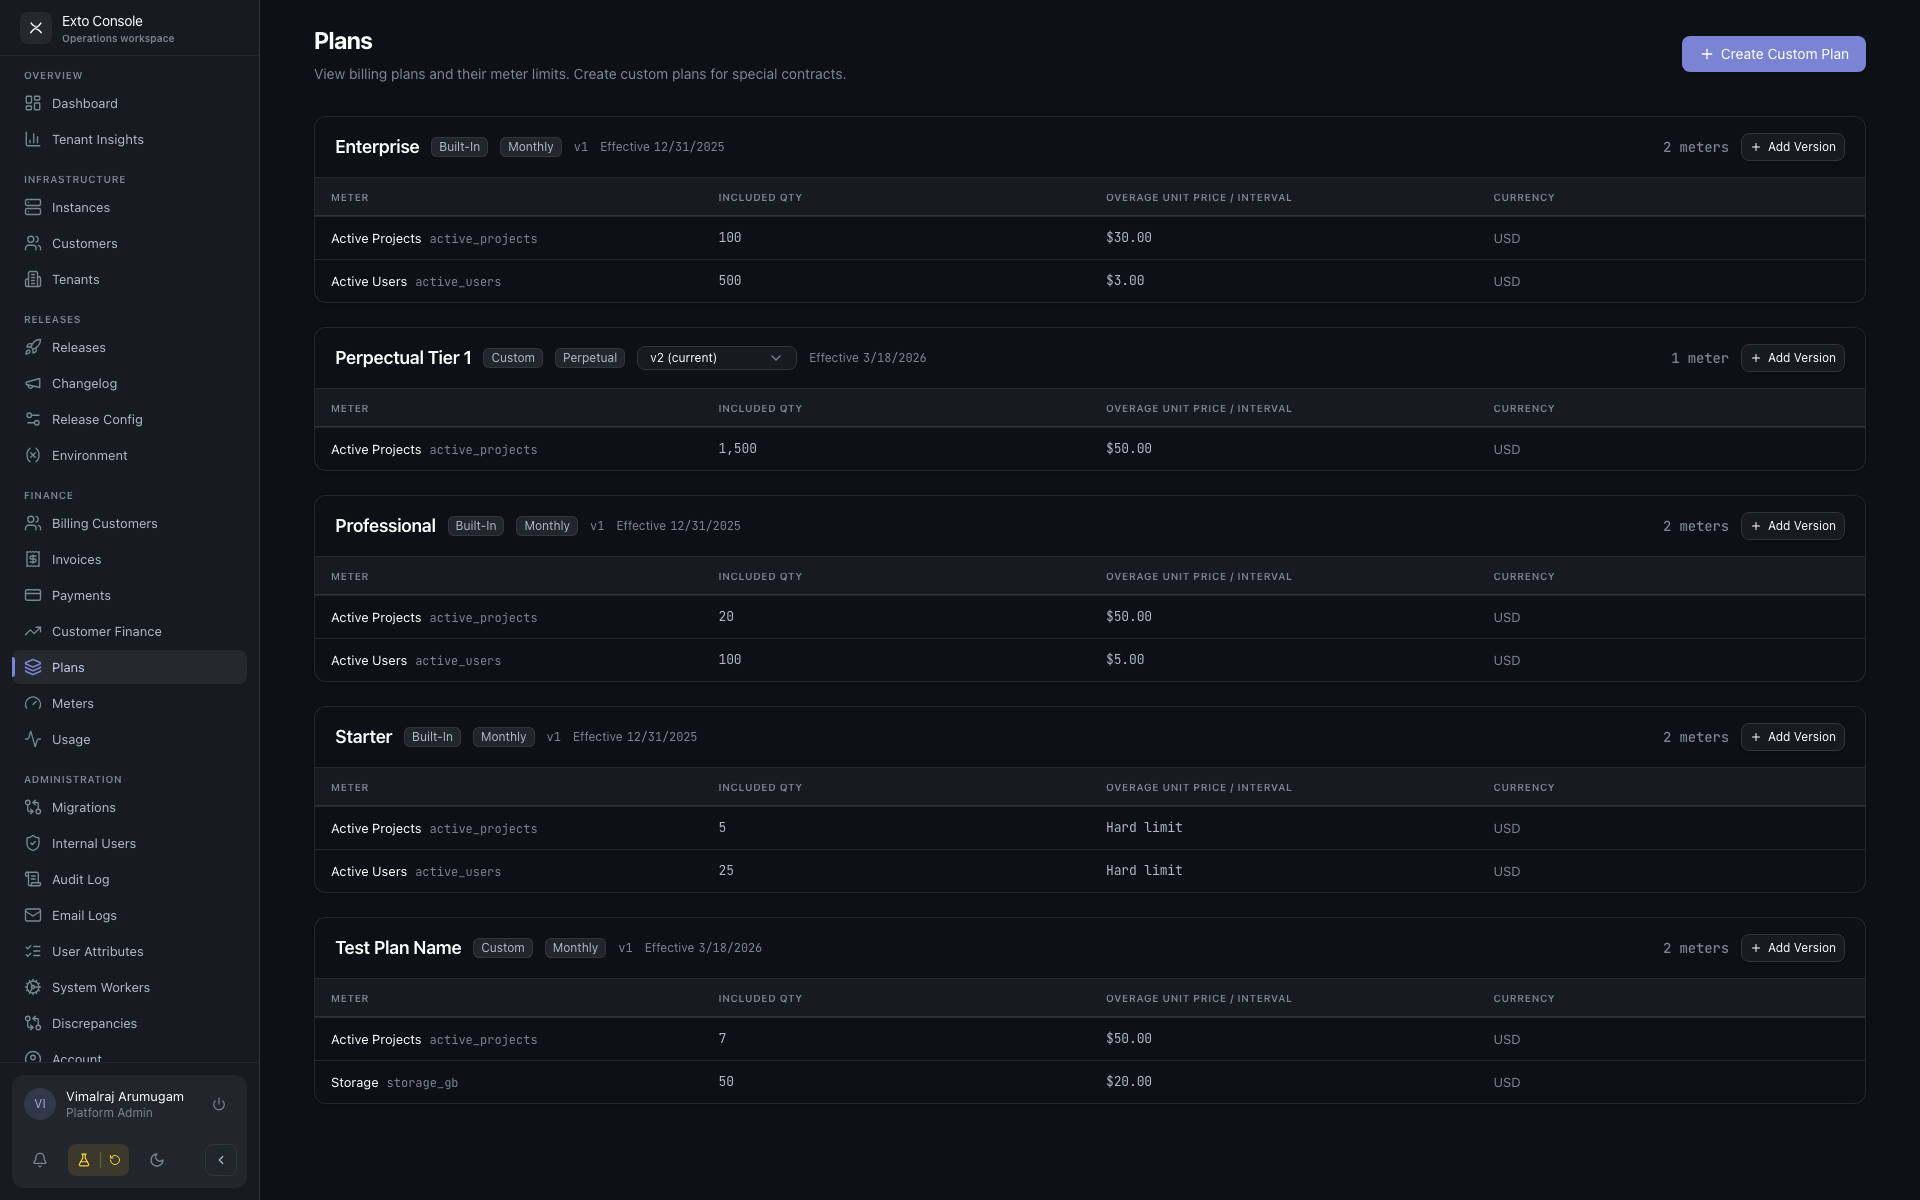Click $30.00 Enterprise overage price
Screen dimensions: 1920x1200
point(1129,238)
